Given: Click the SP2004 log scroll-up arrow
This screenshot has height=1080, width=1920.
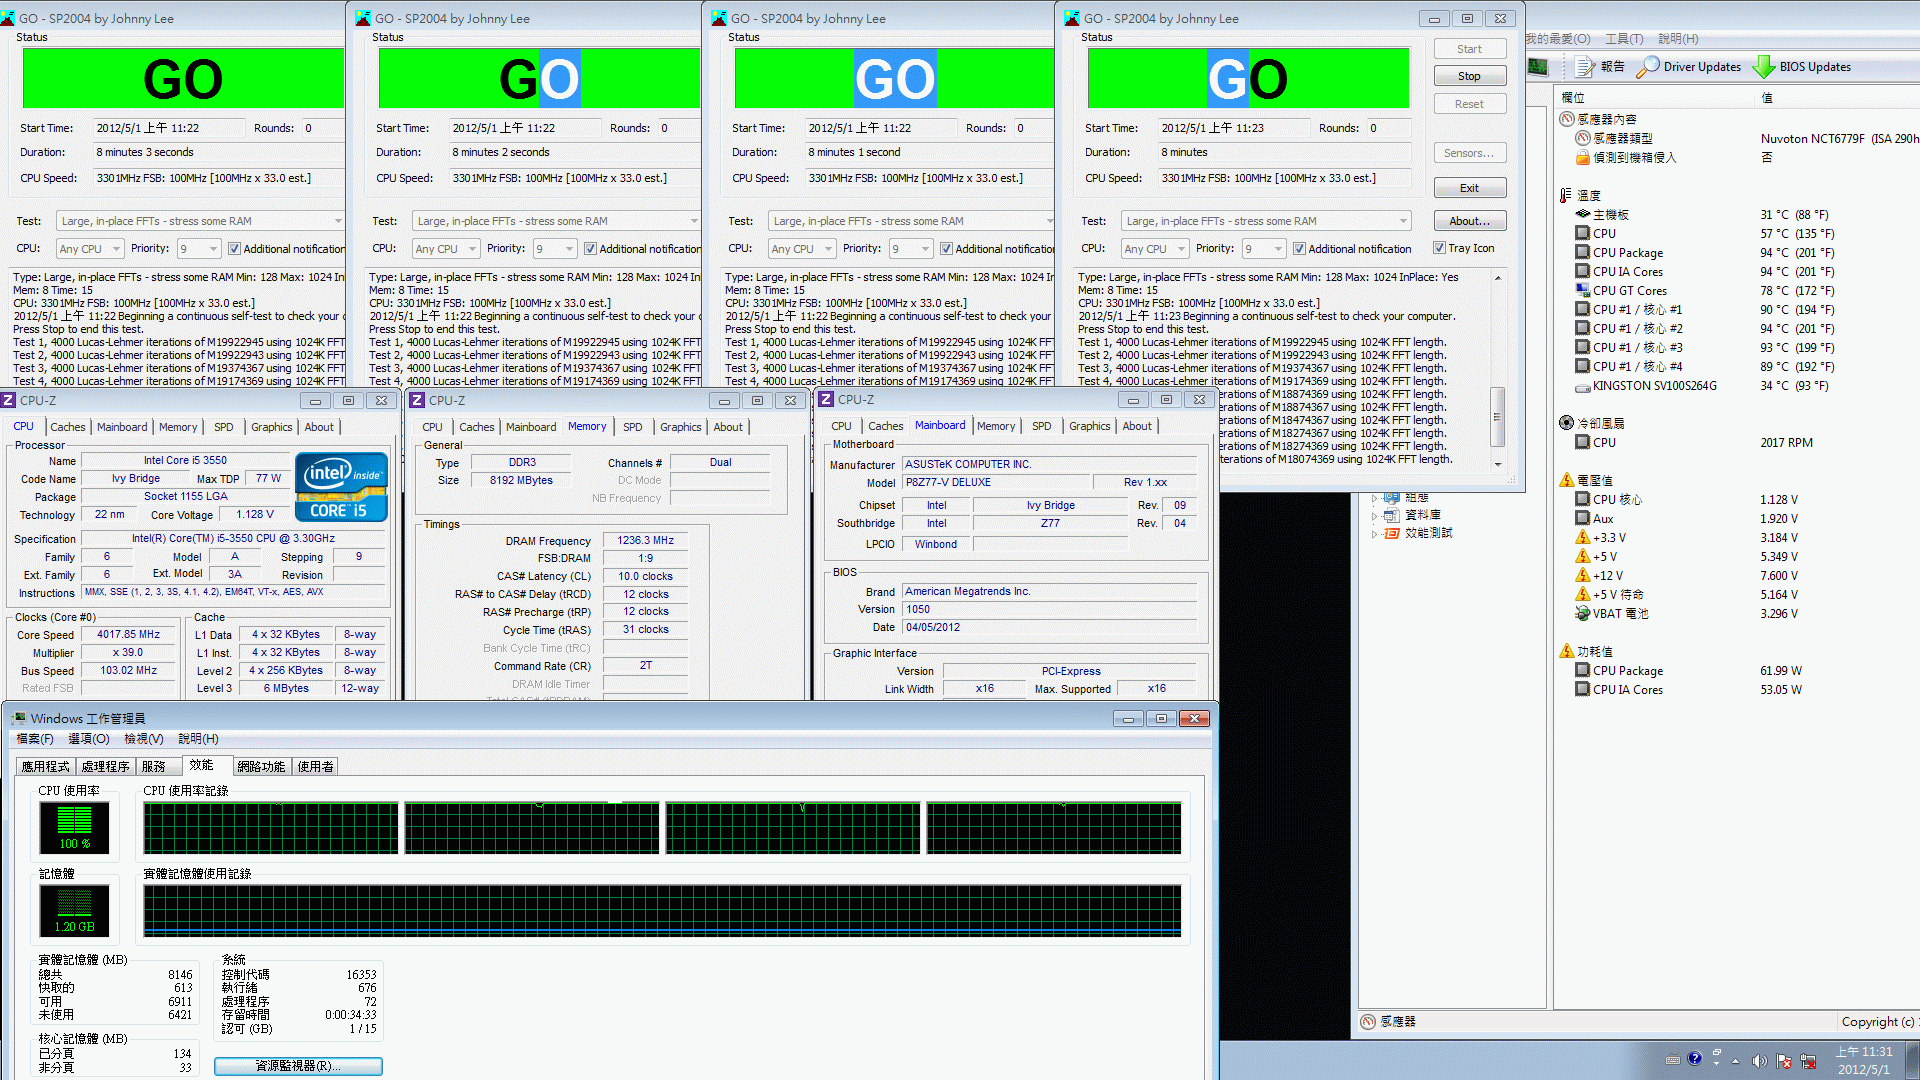Looking at the screenshot, I should 1497,278.
